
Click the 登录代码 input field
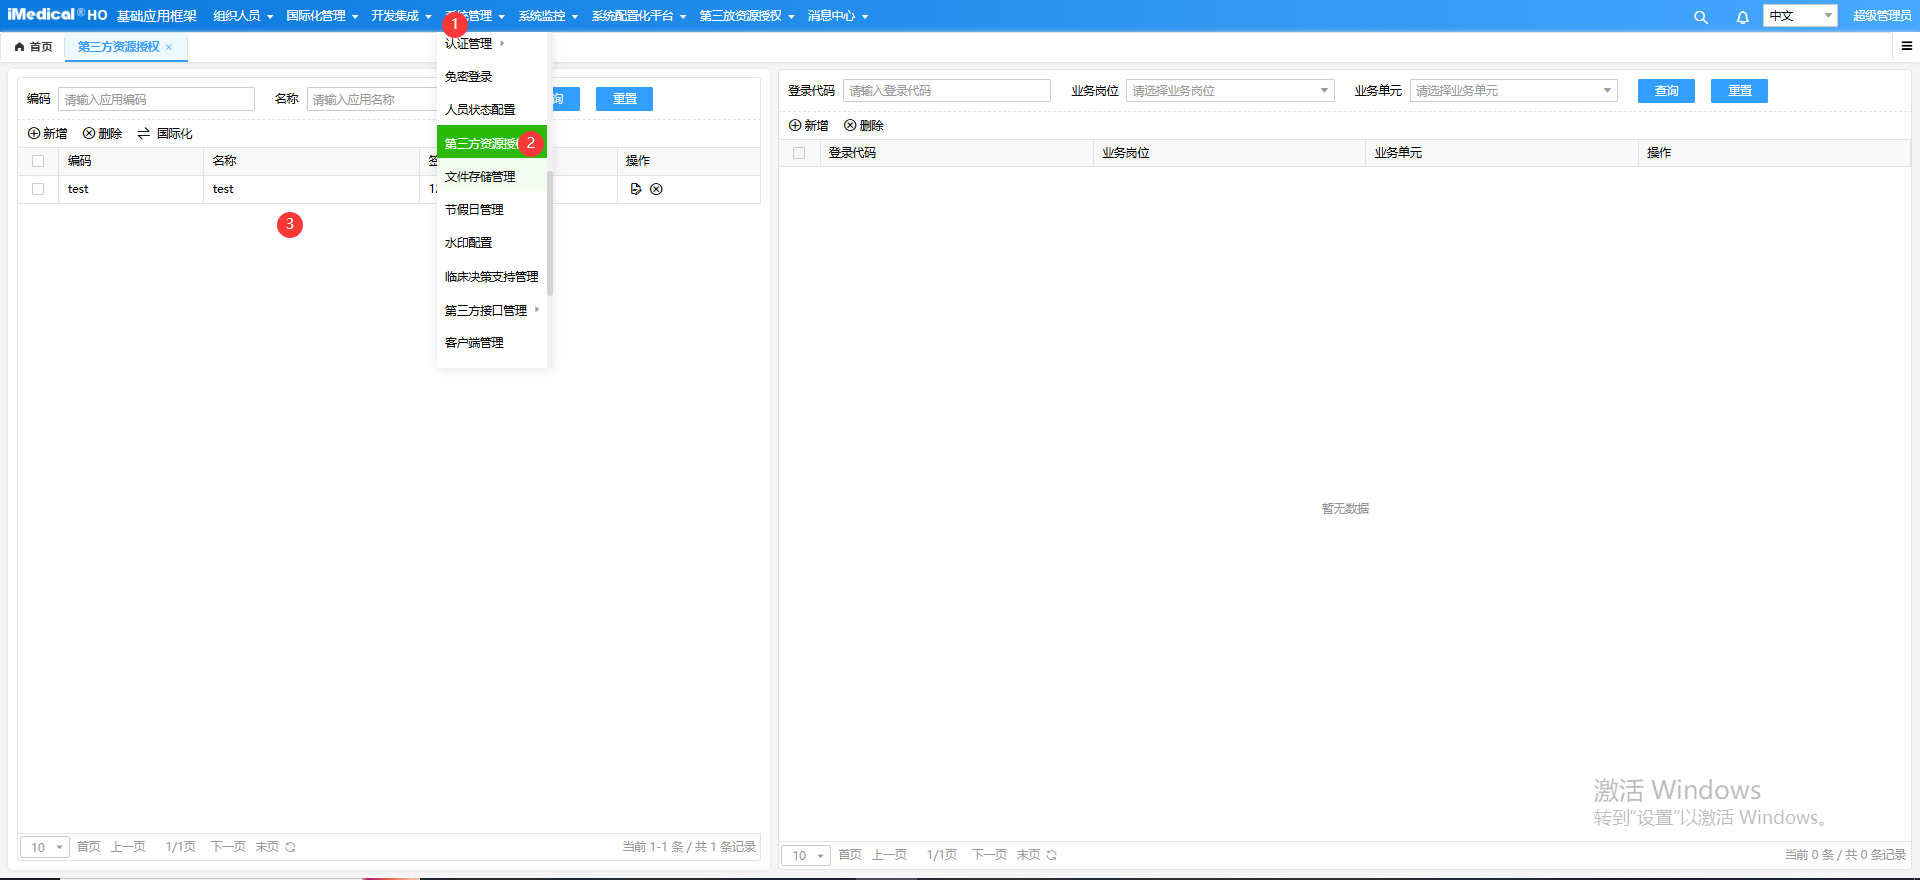pos(947,91)
